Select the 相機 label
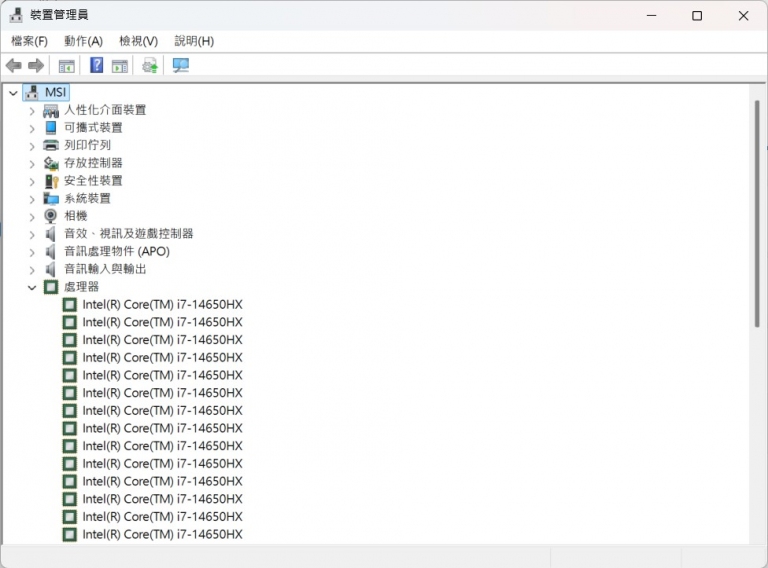Viewport: 768px width, 568px height. (75, 216)
